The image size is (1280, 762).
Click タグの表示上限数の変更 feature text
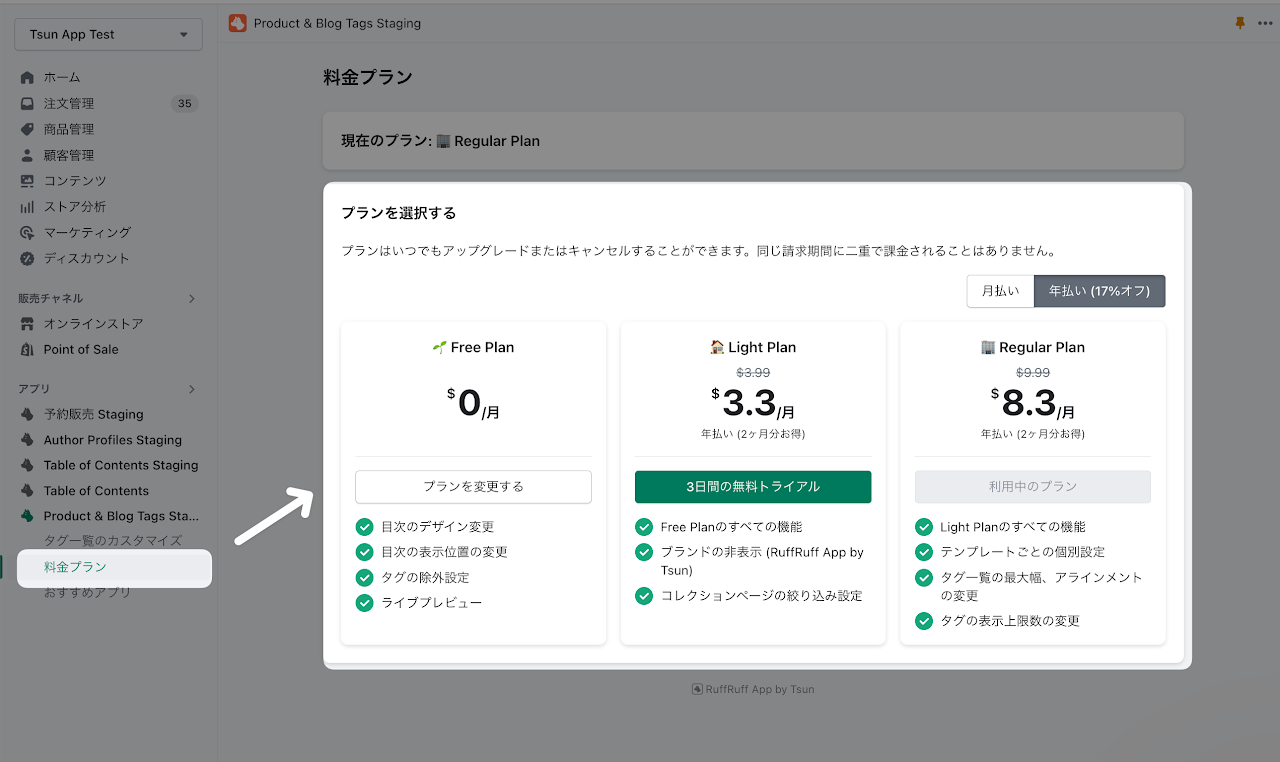pyautogui.click(x=1010, y=621)
